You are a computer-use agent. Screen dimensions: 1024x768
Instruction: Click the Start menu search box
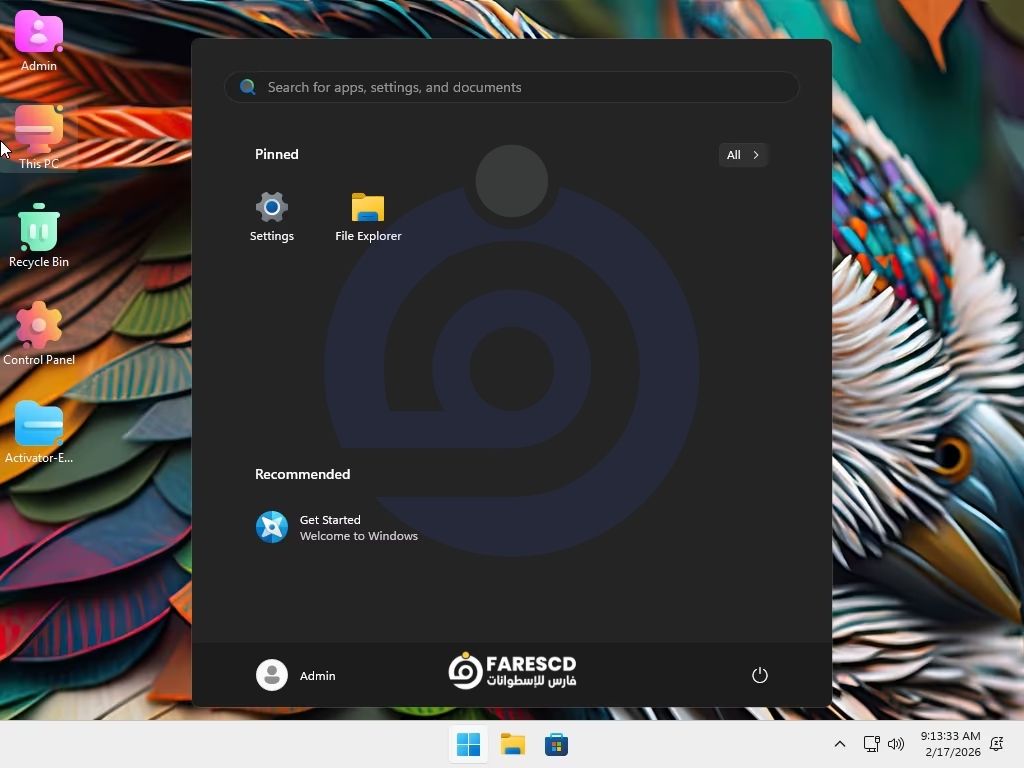pyautogui.click(x=512, y=87)
